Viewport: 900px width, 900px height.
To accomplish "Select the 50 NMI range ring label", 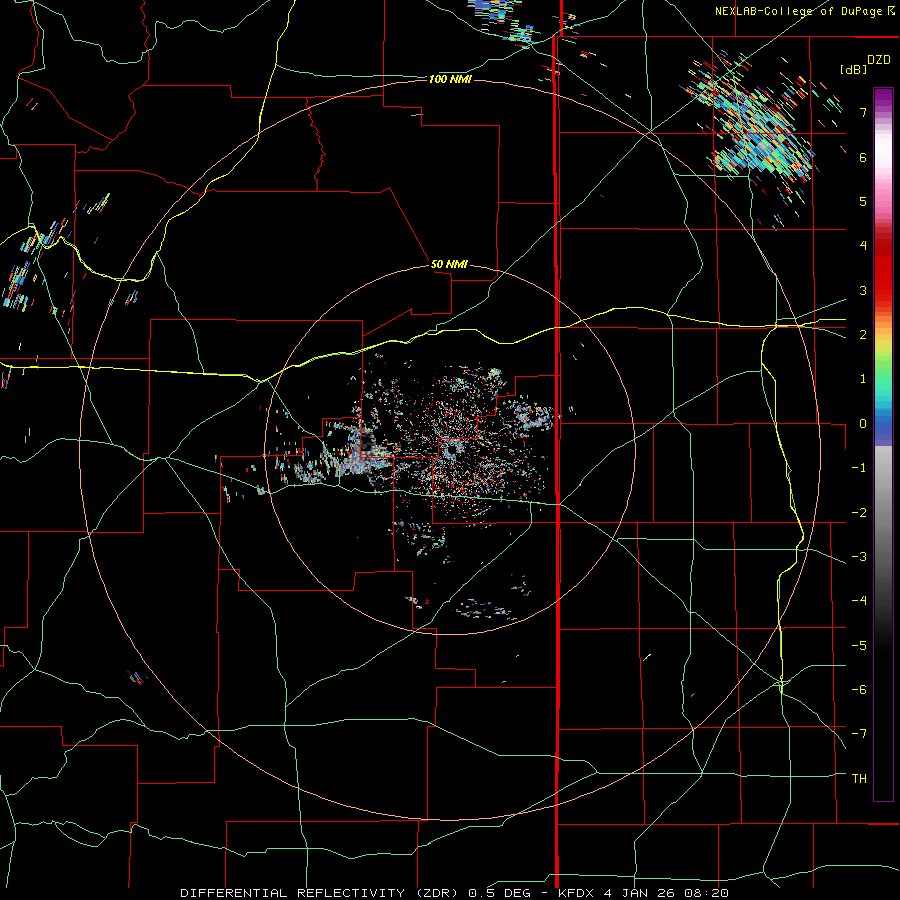I will pyautogui.click(x=449, y=264).
